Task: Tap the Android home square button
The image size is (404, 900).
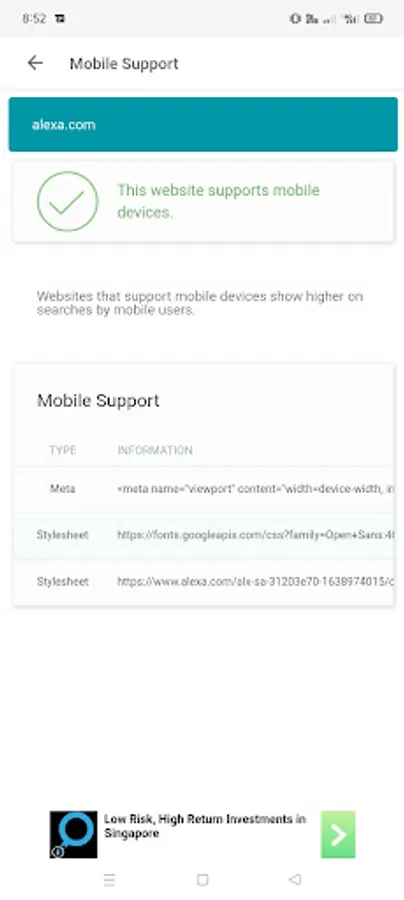Action: [202, 879]
